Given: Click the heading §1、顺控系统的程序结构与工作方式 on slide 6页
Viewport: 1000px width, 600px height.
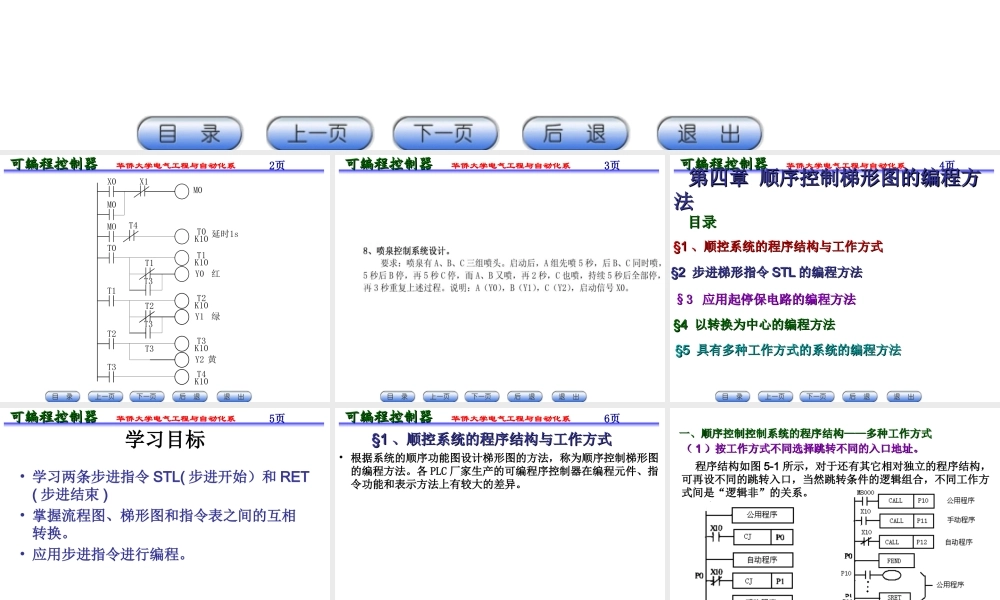Looking at the screenshot, I should coord(492,439).
